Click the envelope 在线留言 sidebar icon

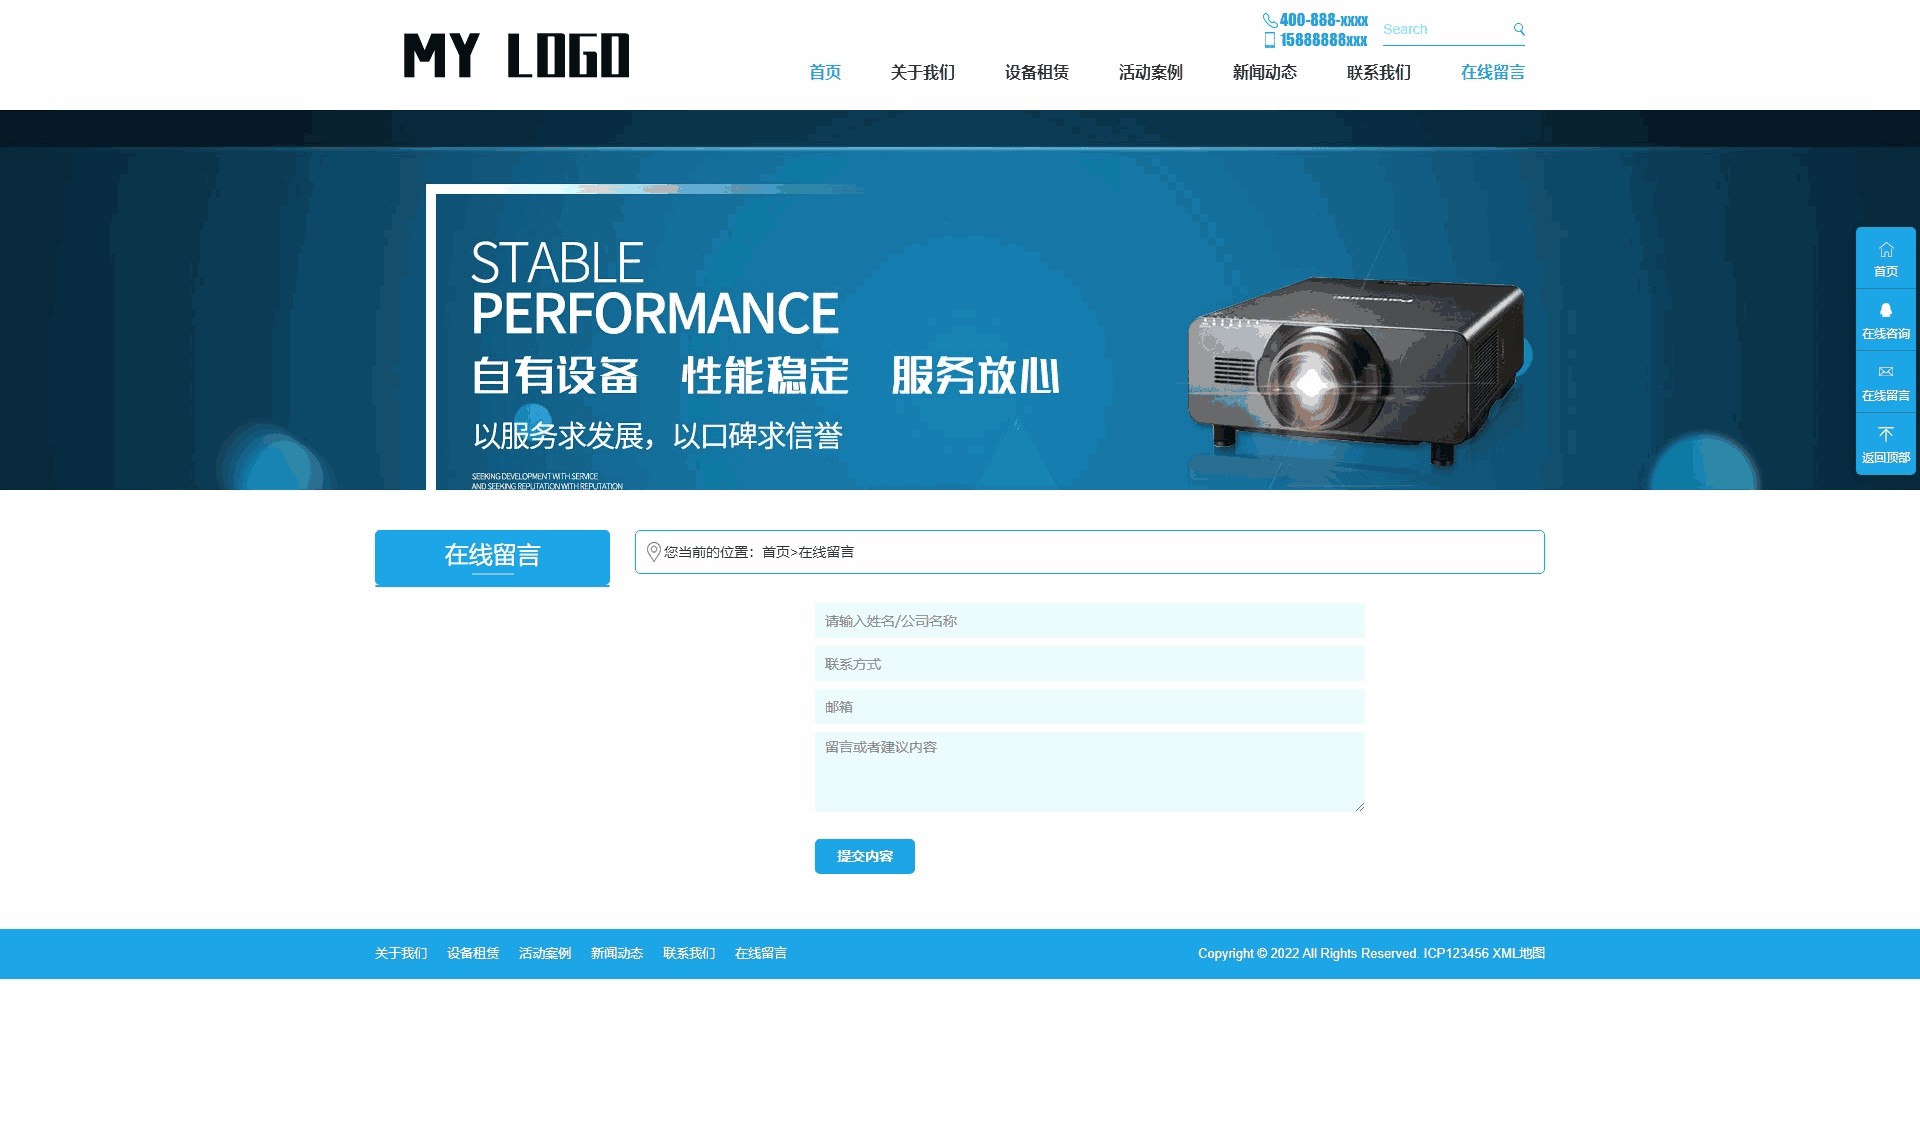[1886, 372]
